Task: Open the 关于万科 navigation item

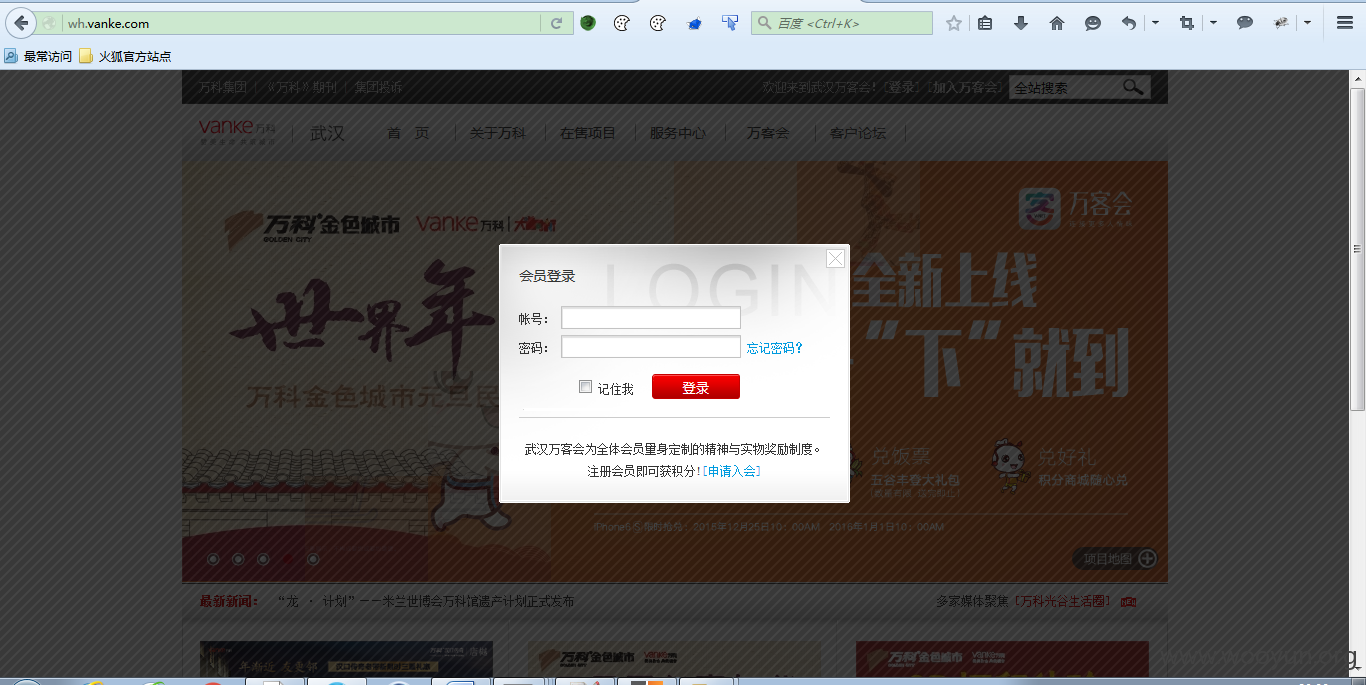Action: pyautogui.click(x=498, y=132)
